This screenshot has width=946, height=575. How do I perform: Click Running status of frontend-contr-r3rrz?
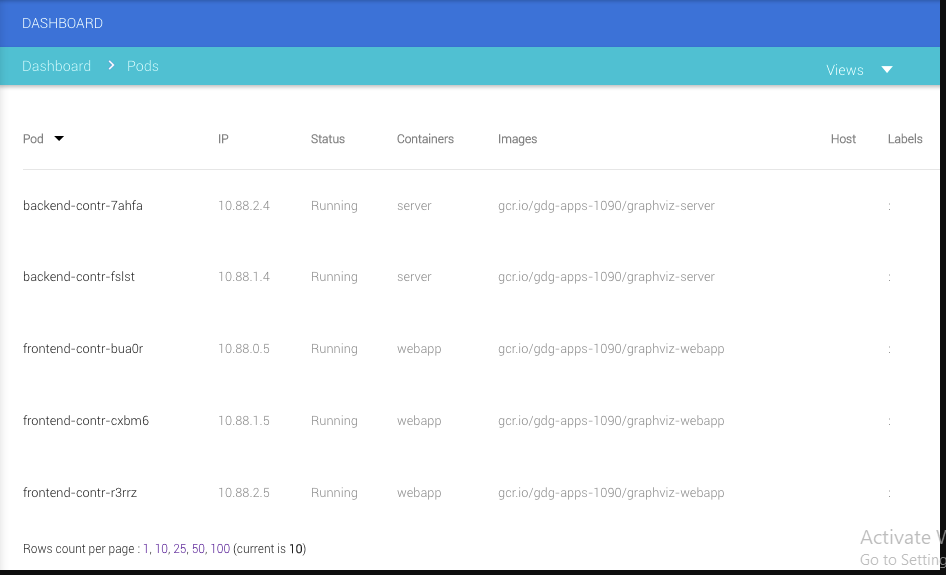334,493
